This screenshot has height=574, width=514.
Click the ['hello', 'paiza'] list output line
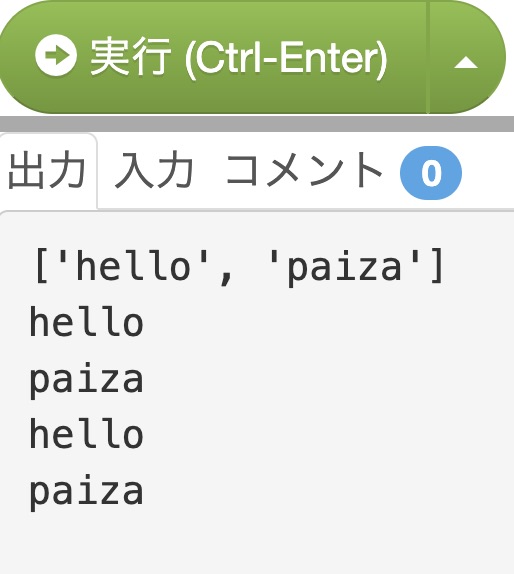point(239,266)
